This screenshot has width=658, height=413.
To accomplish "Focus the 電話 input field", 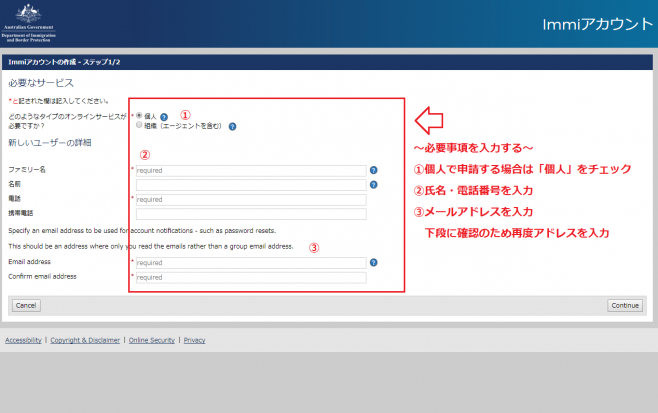I will click(250, 199).
